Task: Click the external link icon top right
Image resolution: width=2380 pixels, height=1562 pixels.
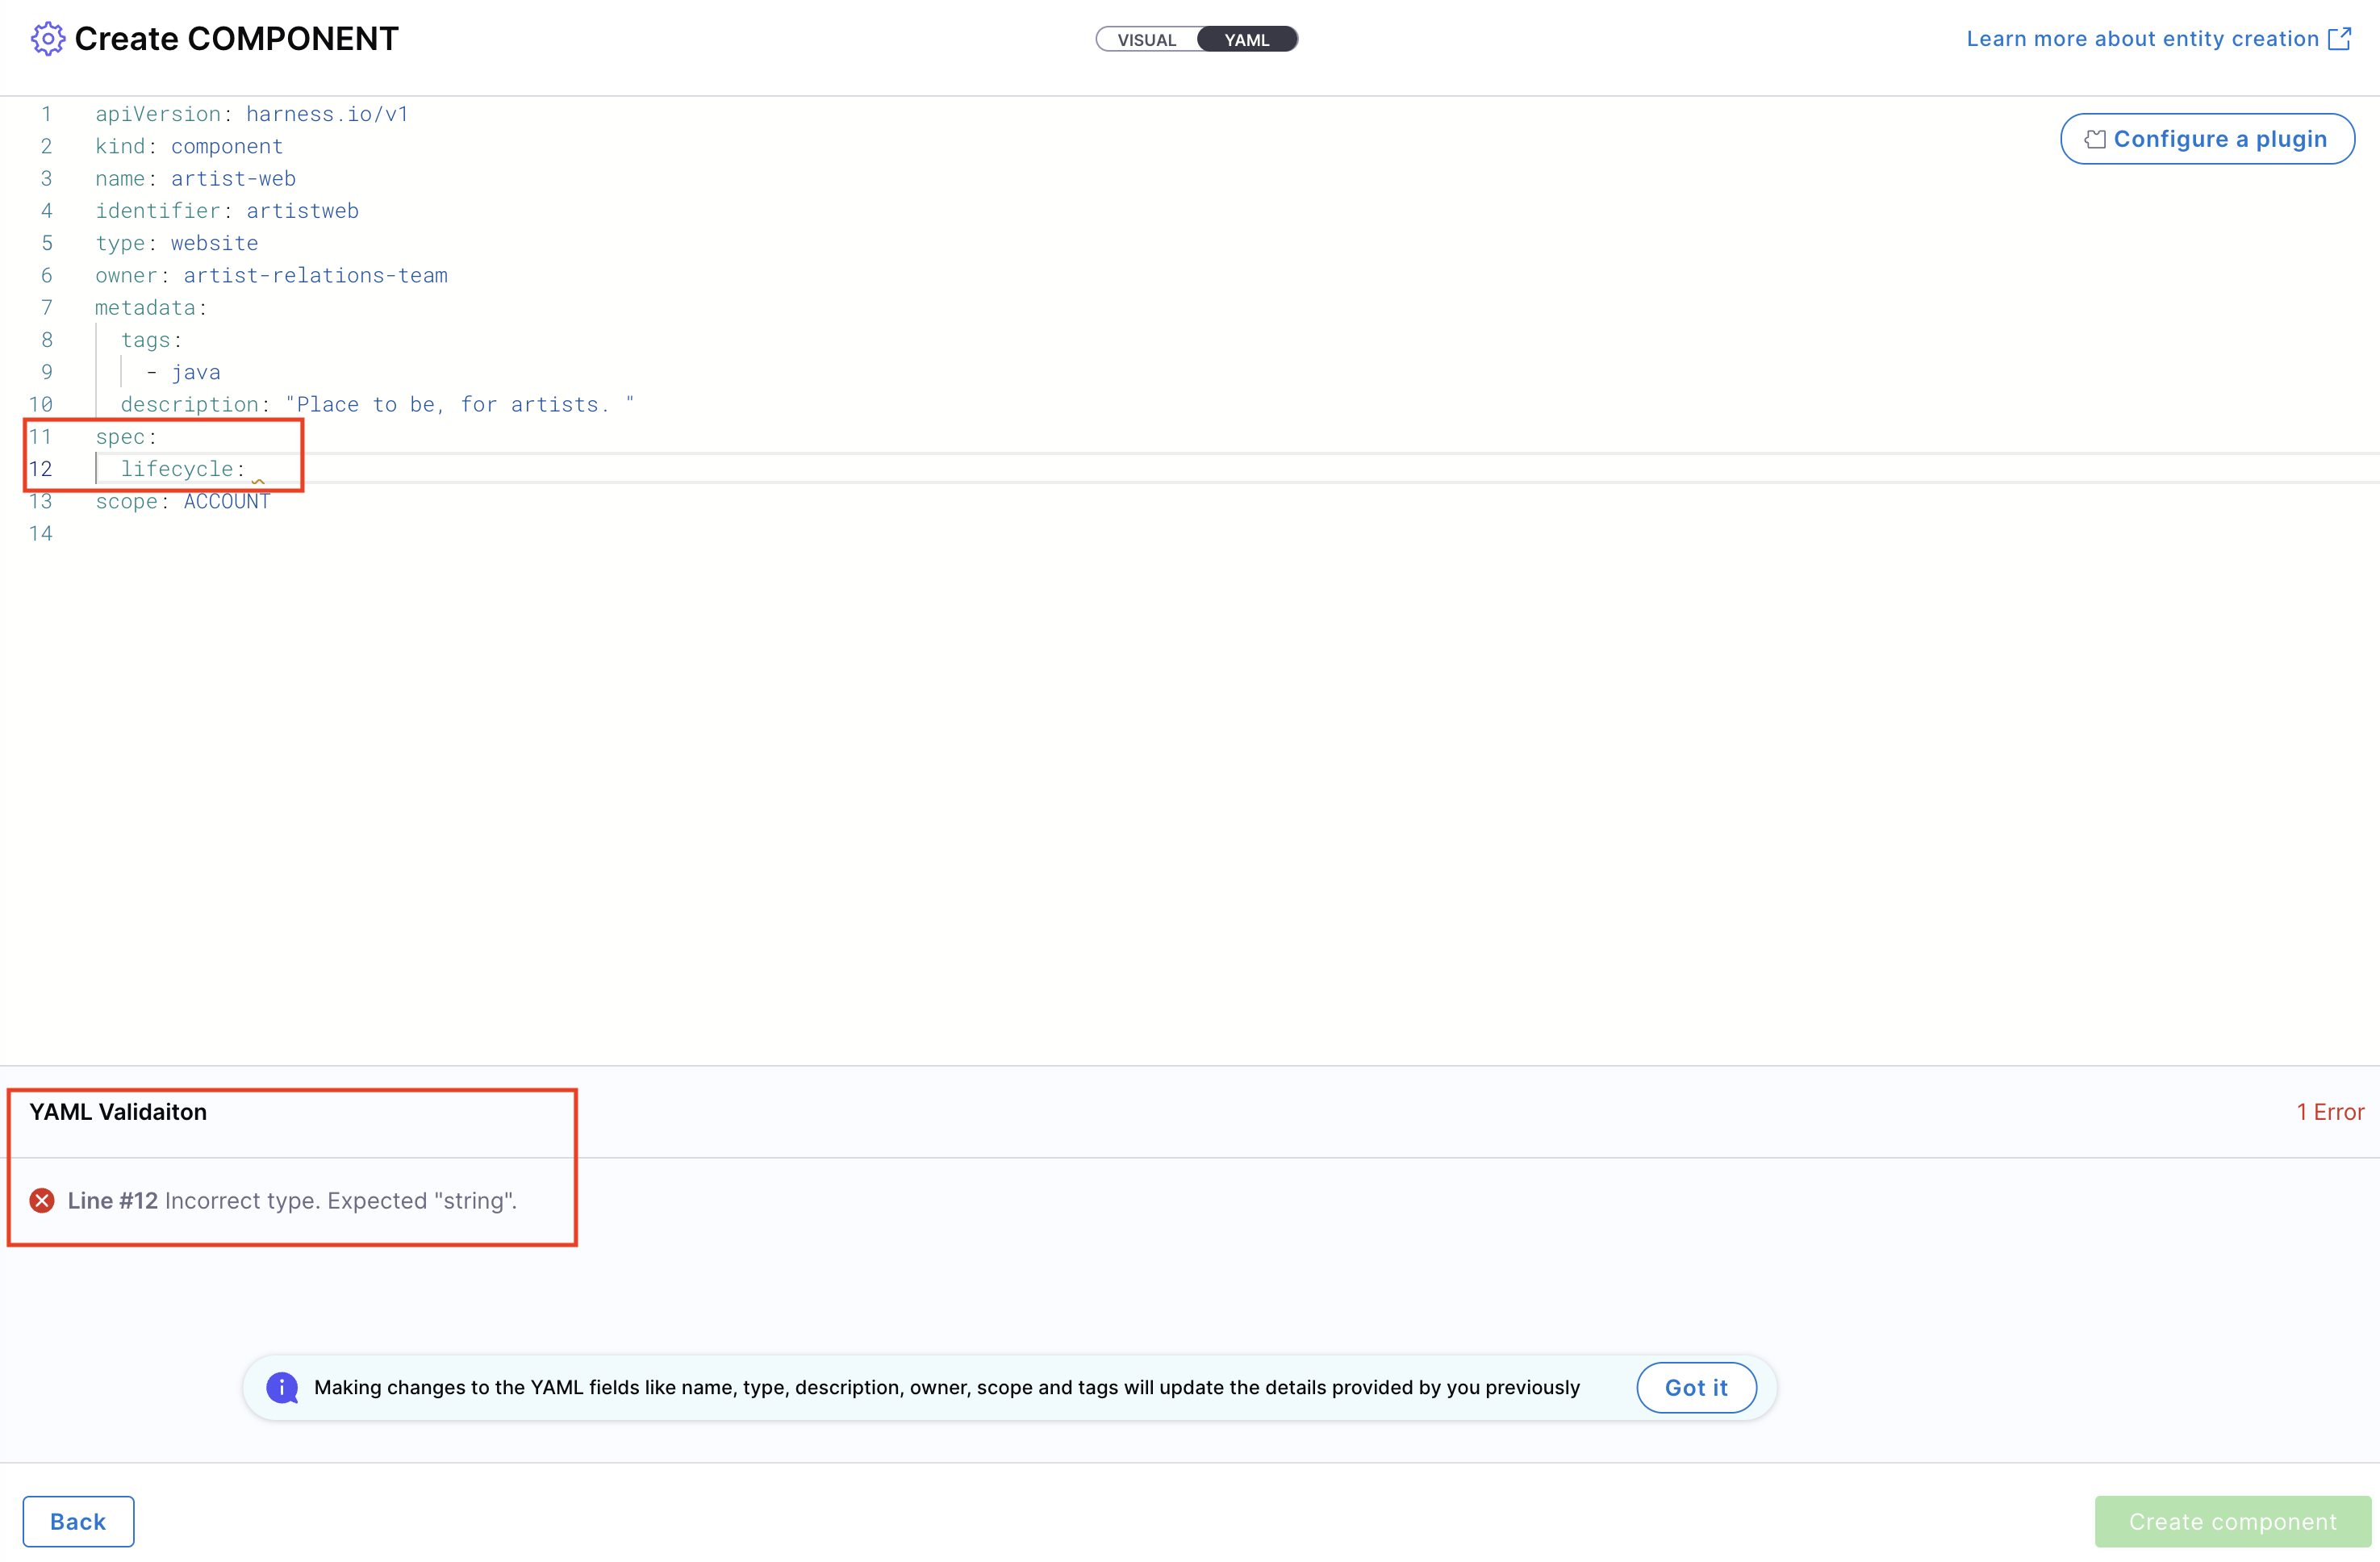Action: point(2339,39)
